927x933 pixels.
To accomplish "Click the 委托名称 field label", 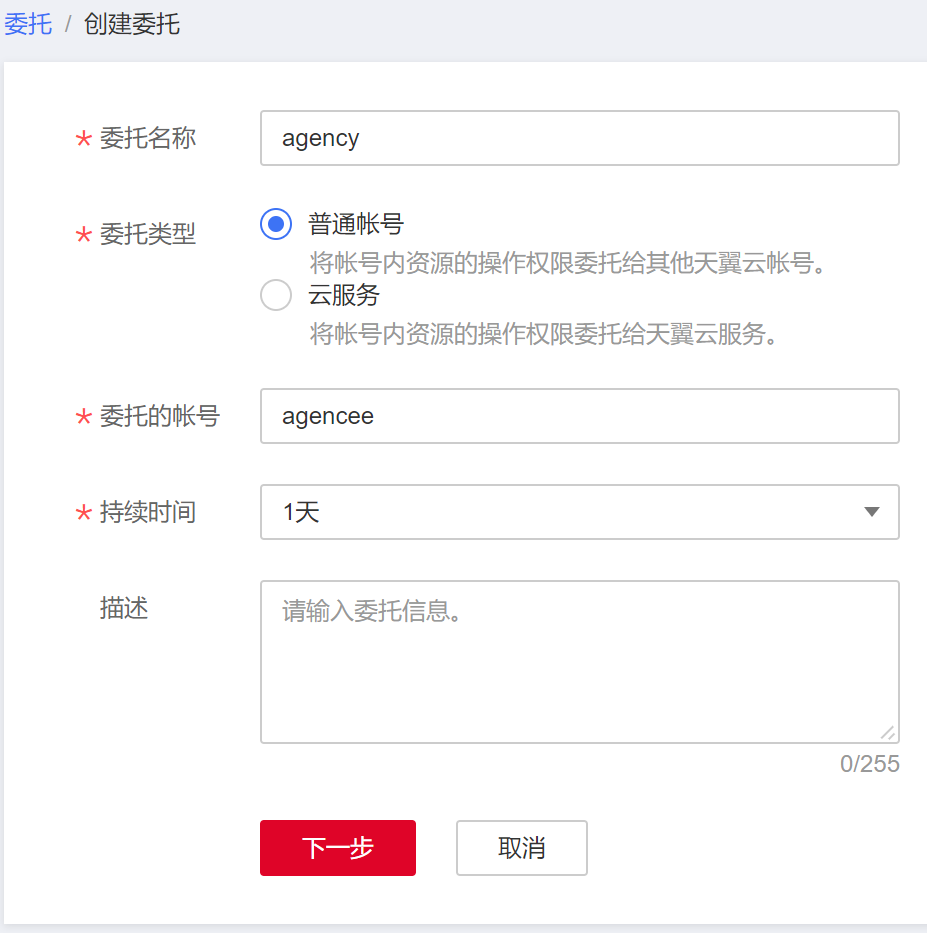I will 148,138.
